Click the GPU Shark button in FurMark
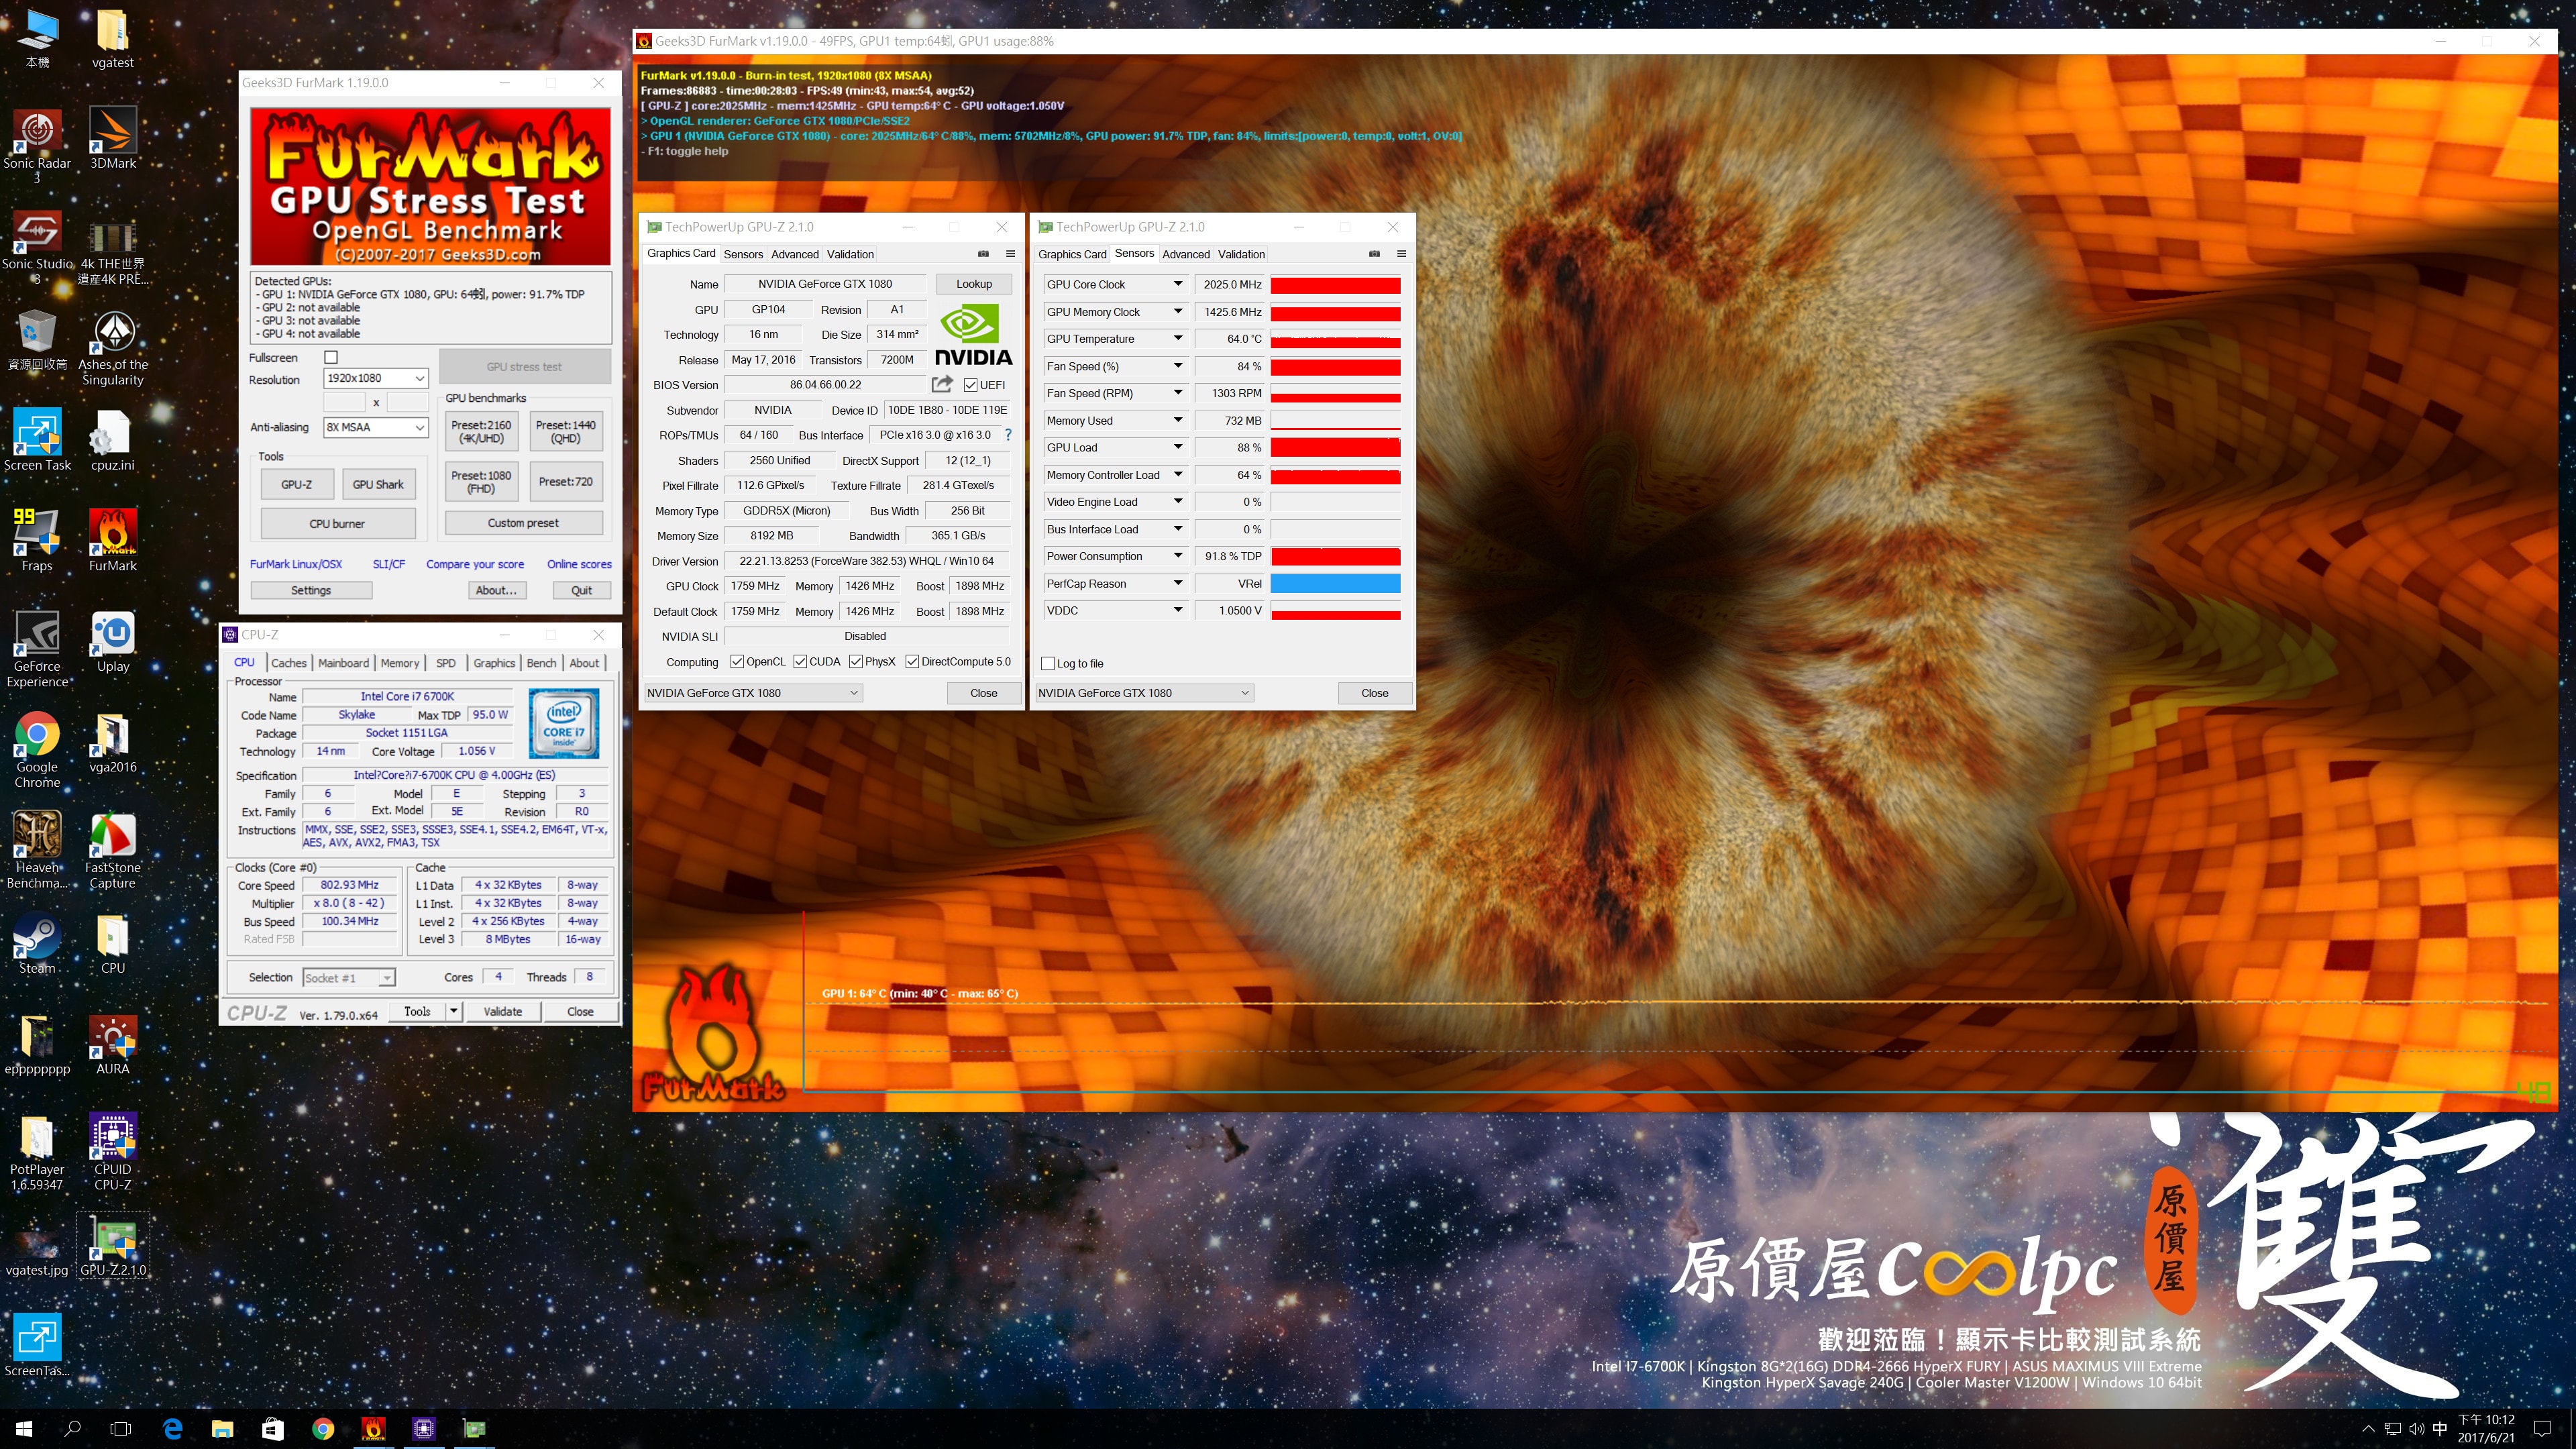 click(378, 484)
